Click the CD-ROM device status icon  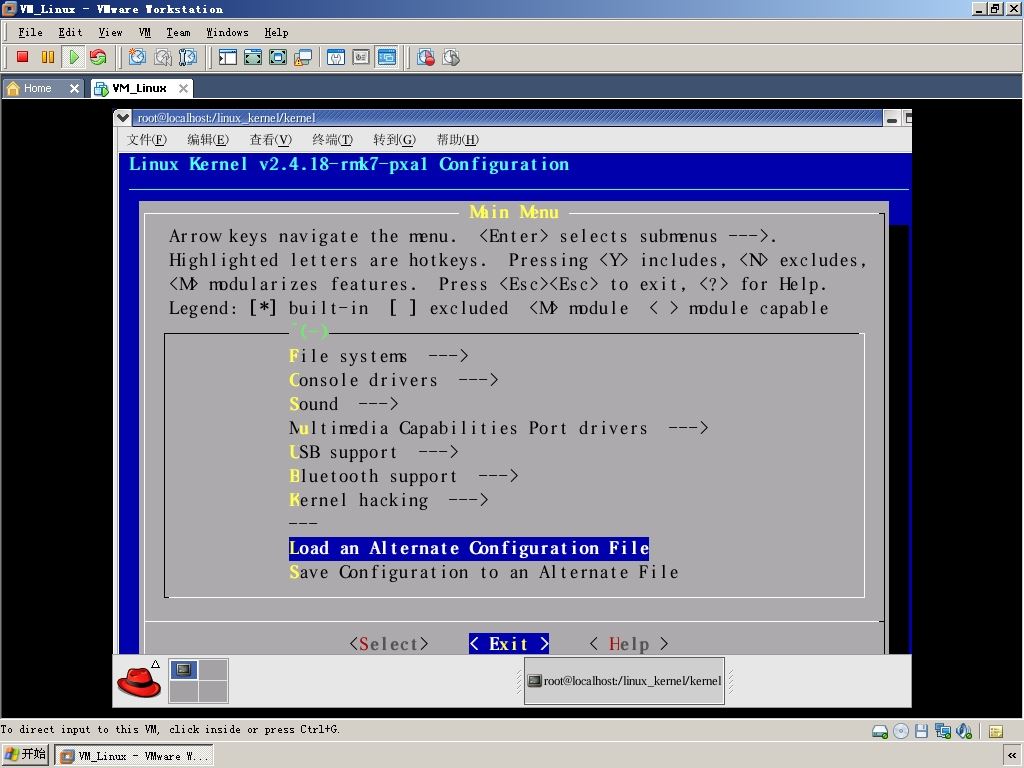tap(901, 731)
